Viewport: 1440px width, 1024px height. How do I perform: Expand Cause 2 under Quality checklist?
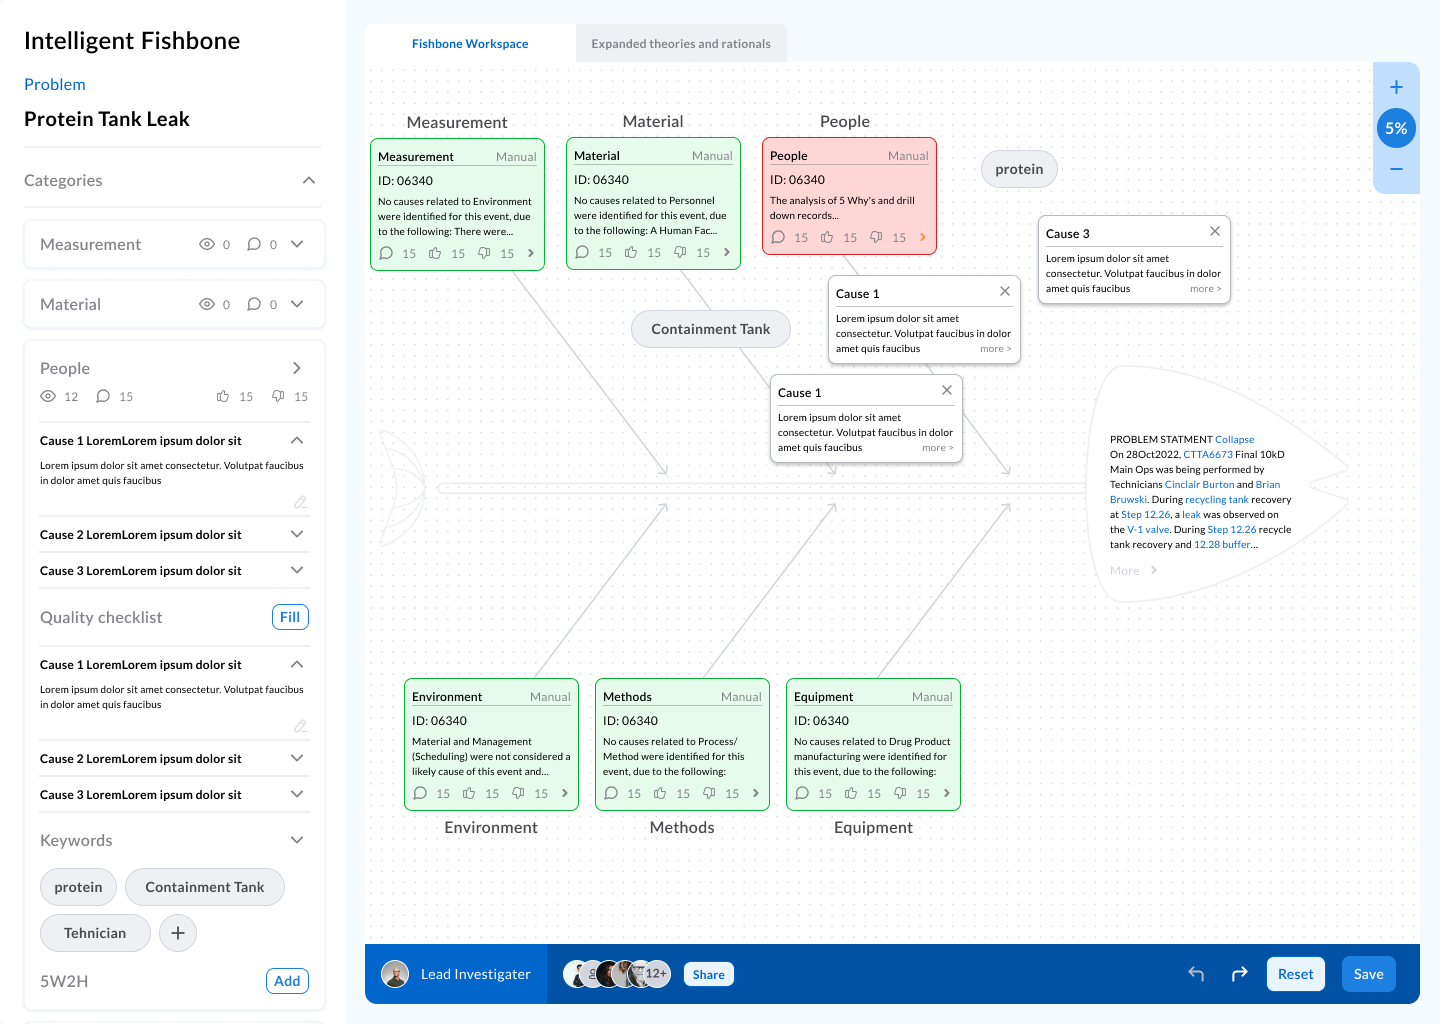click(x=296, y=758)
